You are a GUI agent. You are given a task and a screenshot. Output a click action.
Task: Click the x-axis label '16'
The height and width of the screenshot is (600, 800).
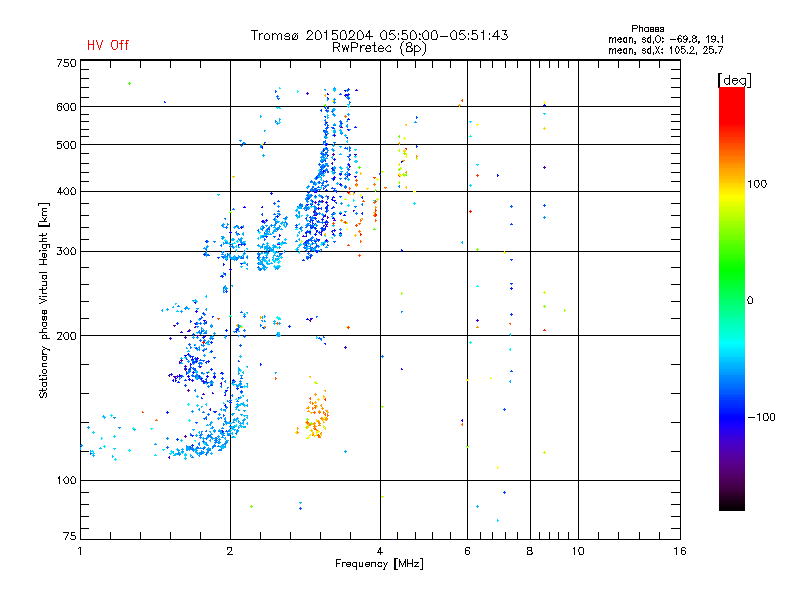click(x=680, y=551)
